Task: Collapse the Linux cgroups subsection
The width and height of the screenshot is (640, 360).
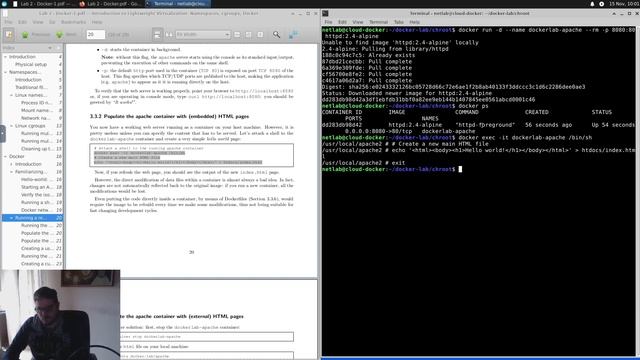Action: (11, 126)
